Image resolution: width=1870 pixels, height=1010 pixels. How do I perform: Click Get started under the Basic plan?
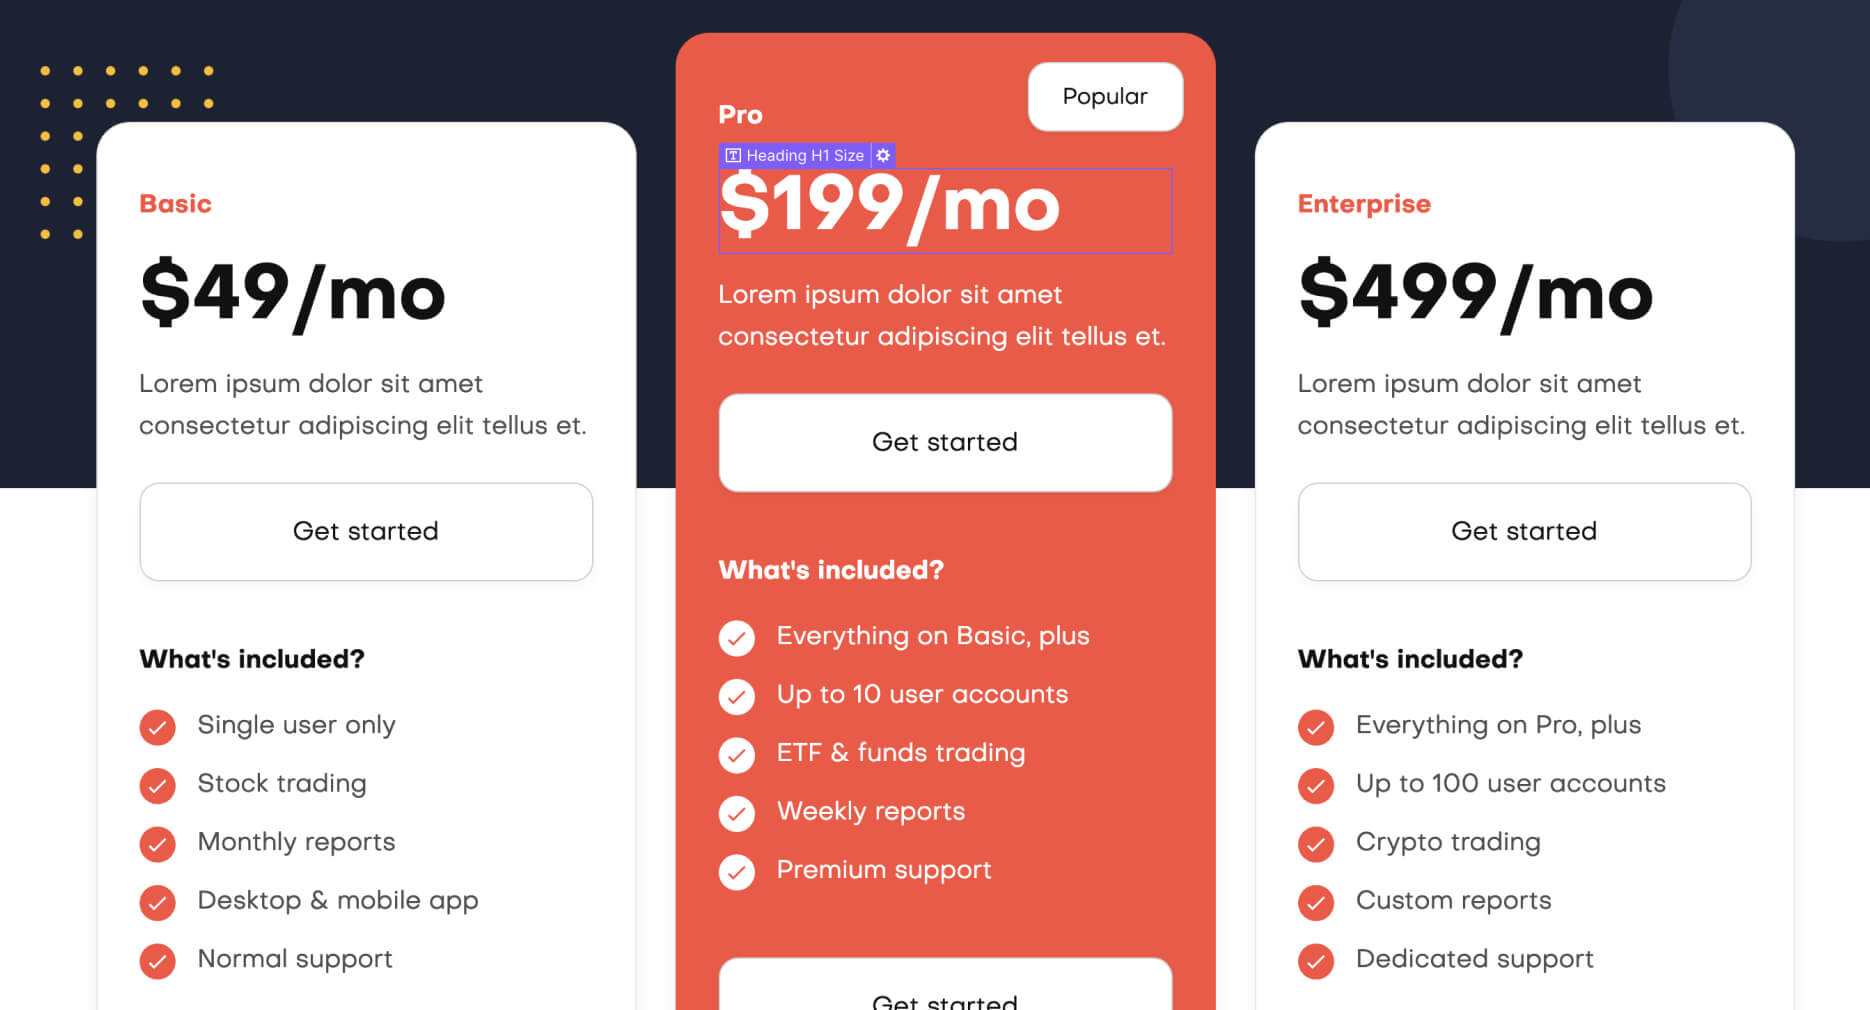[366, 531]
